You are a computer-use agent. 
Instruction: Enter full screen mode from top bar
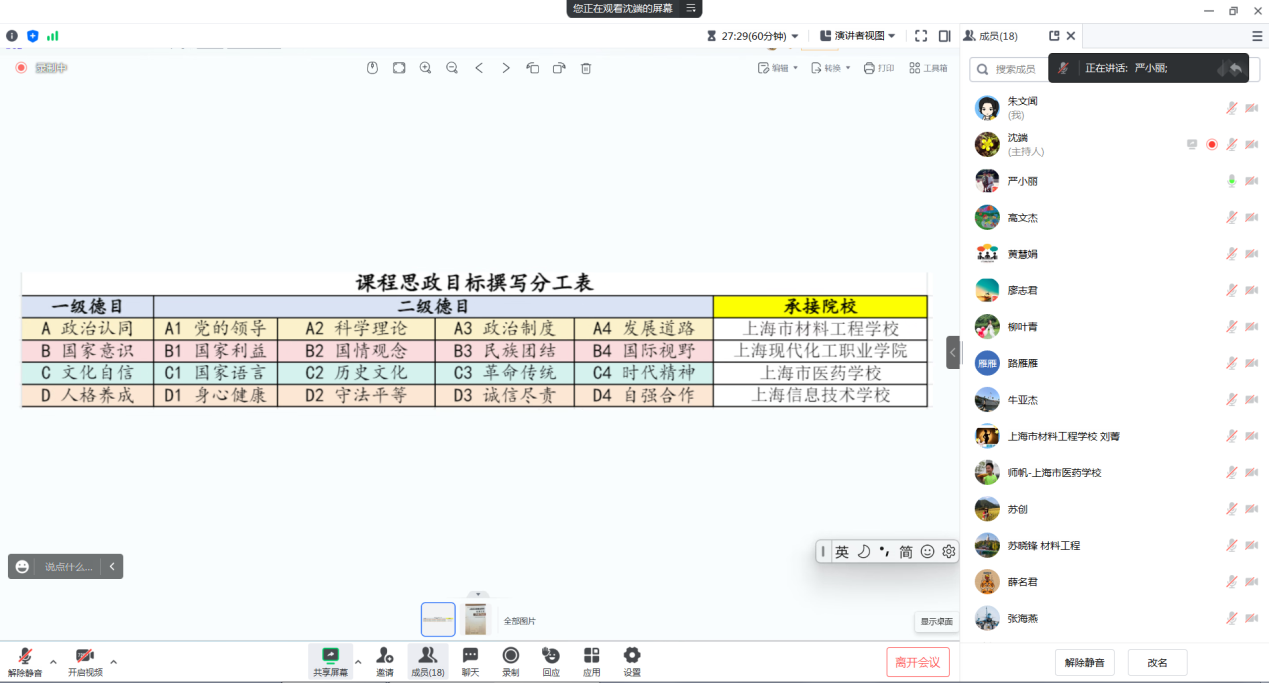[921, 36]
